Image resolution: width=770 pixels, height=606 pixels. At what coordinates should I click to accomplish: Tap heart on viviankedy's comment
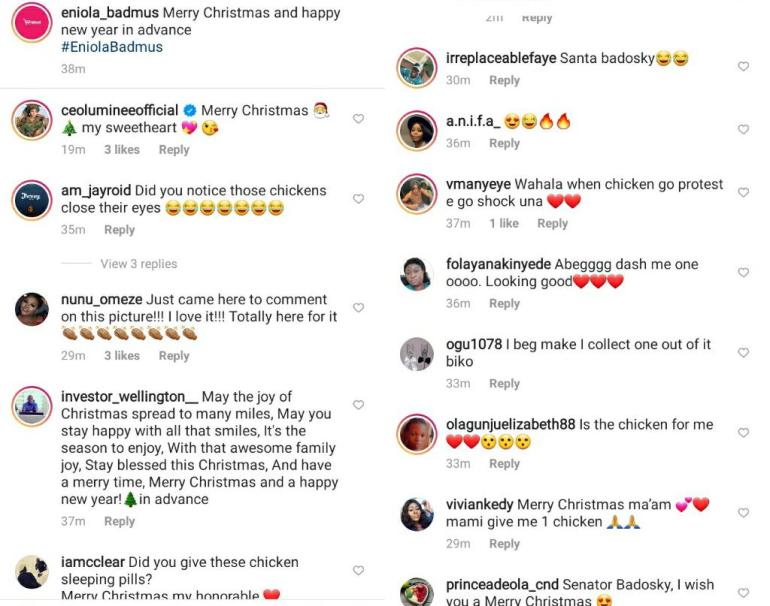[743, 512]
